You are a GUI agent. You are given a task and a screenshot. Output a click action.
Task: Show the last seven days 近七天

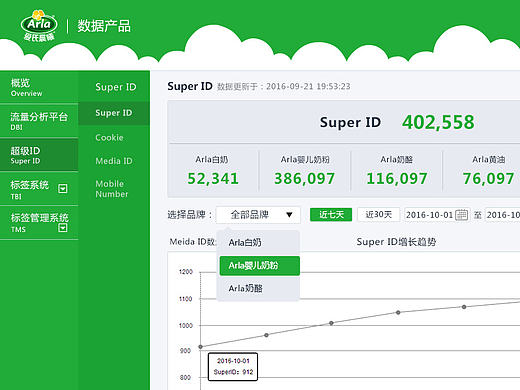click(x=331, y=214)
